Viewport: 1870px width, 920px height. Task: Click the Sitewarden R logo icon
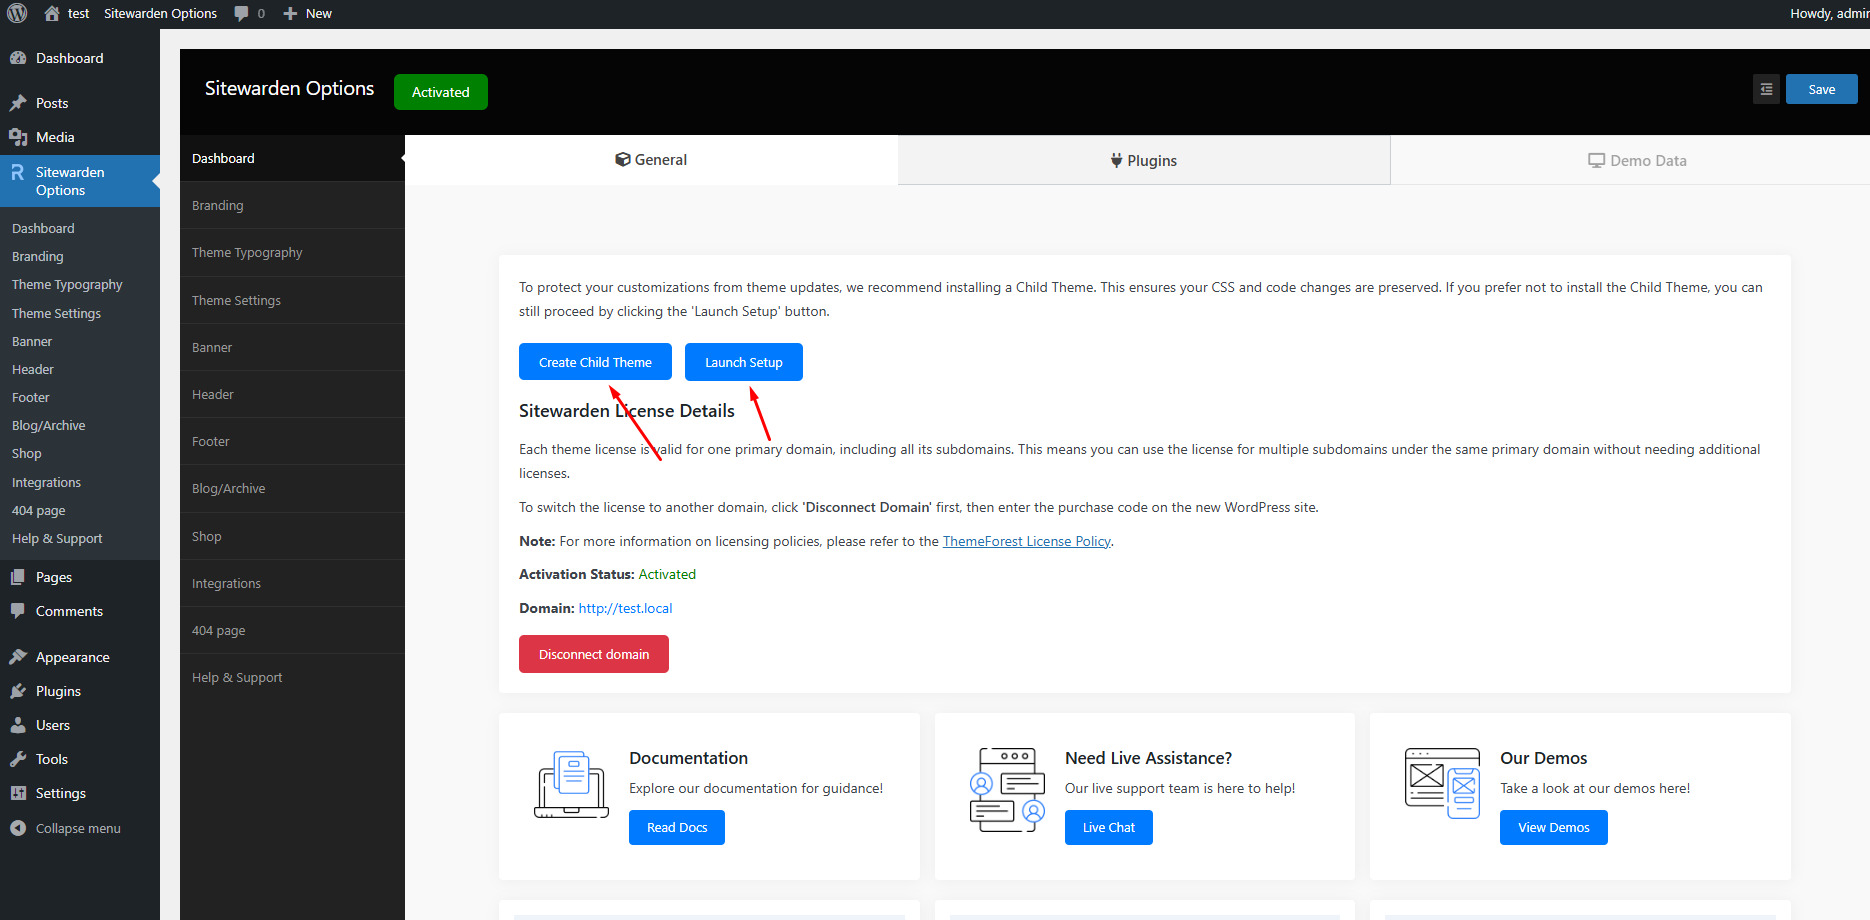tap(18, 172)
